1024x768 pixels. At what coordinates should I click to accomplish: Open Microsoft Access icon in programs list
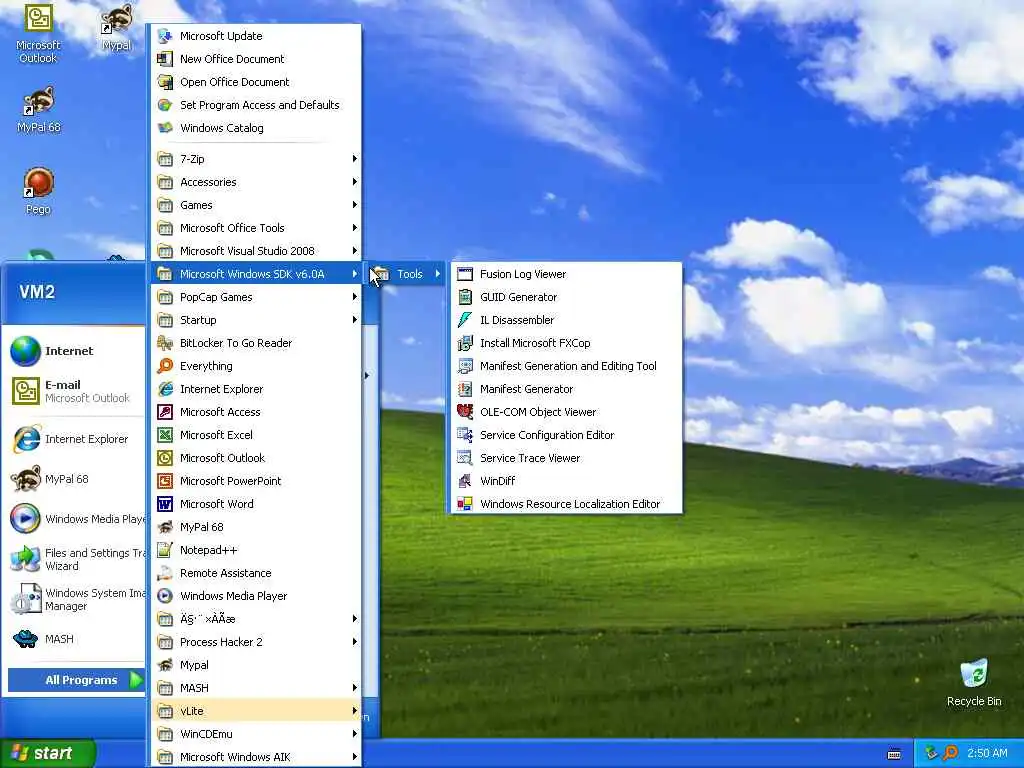pyautogui.click(x=165, y=412)
